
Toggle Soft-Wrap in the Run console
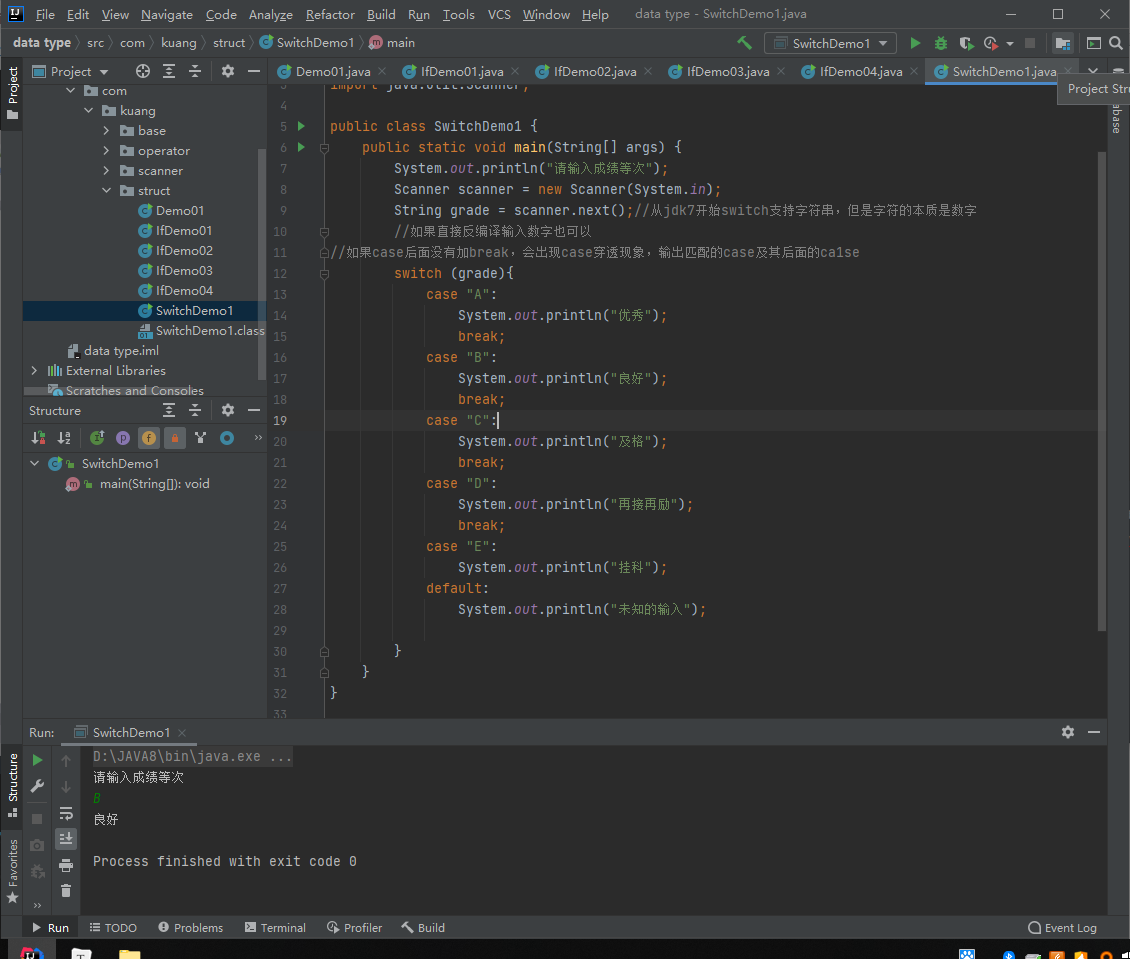(66, 813)
